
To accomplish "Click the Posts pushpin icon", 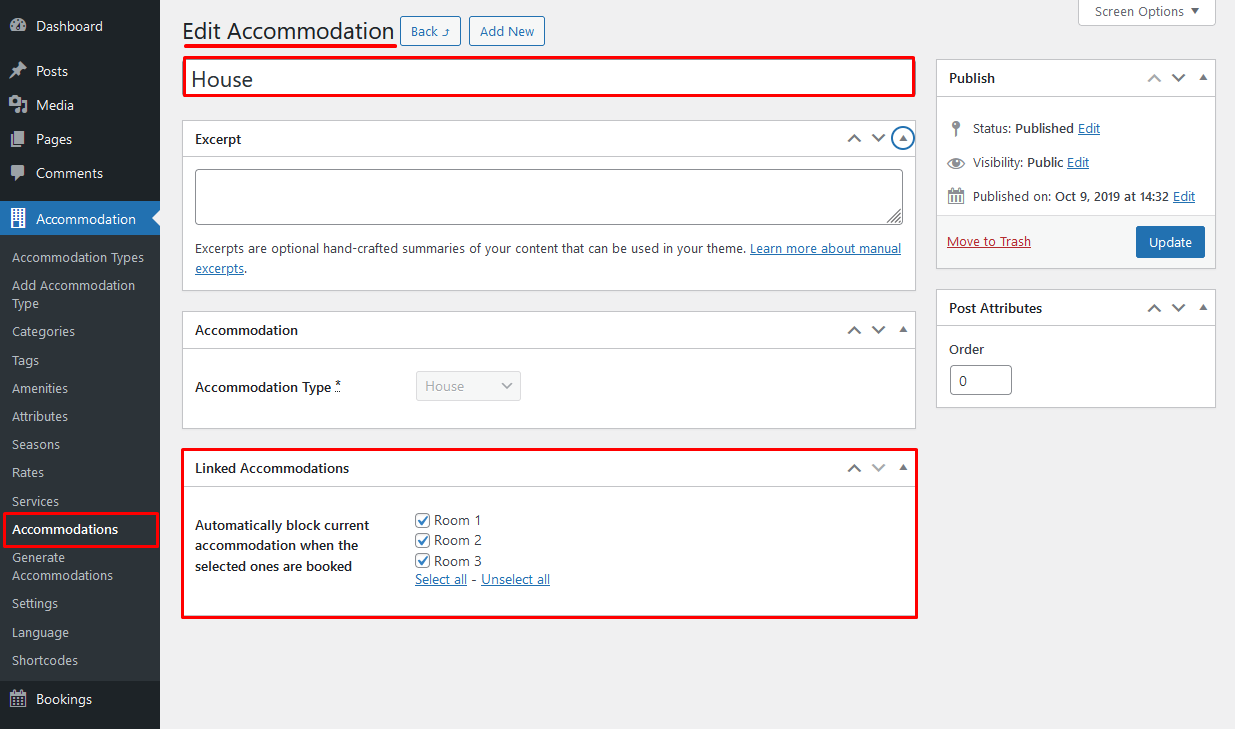I will point(18,71).
